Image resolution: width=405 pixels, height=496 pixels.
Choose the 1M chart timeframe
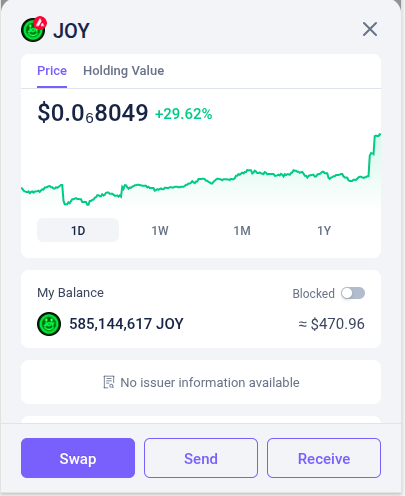click(x=242, y=230)
